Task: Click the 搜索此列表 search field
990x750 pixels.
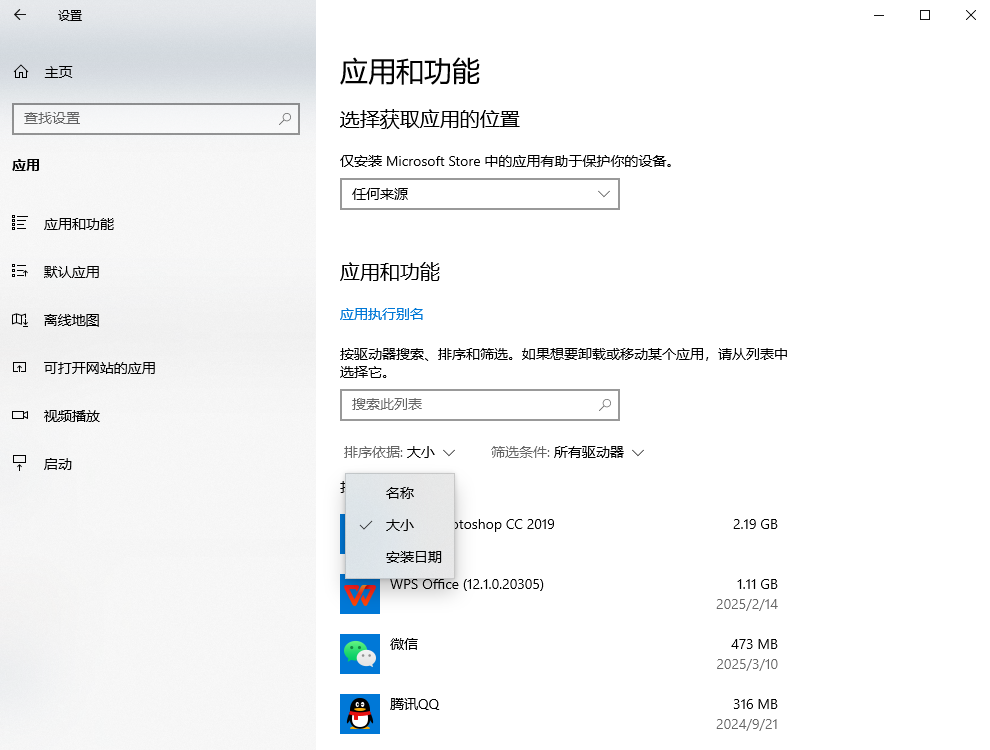Action: (479, 404)
